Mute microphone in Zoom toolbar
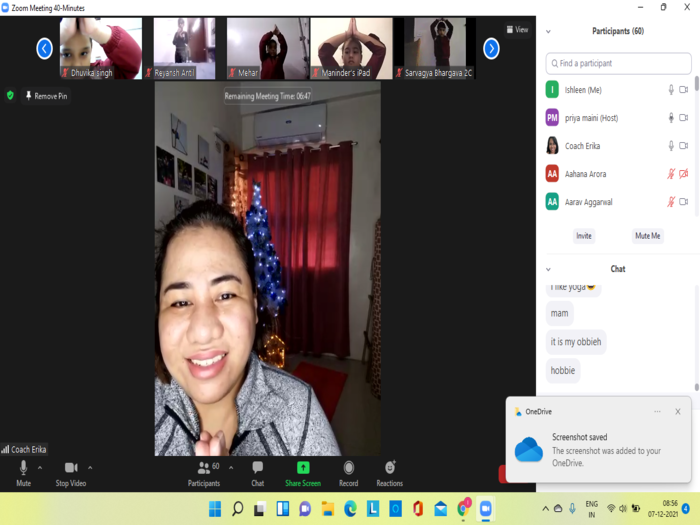This screenshot has height=525, width=700. click(23, 474)
